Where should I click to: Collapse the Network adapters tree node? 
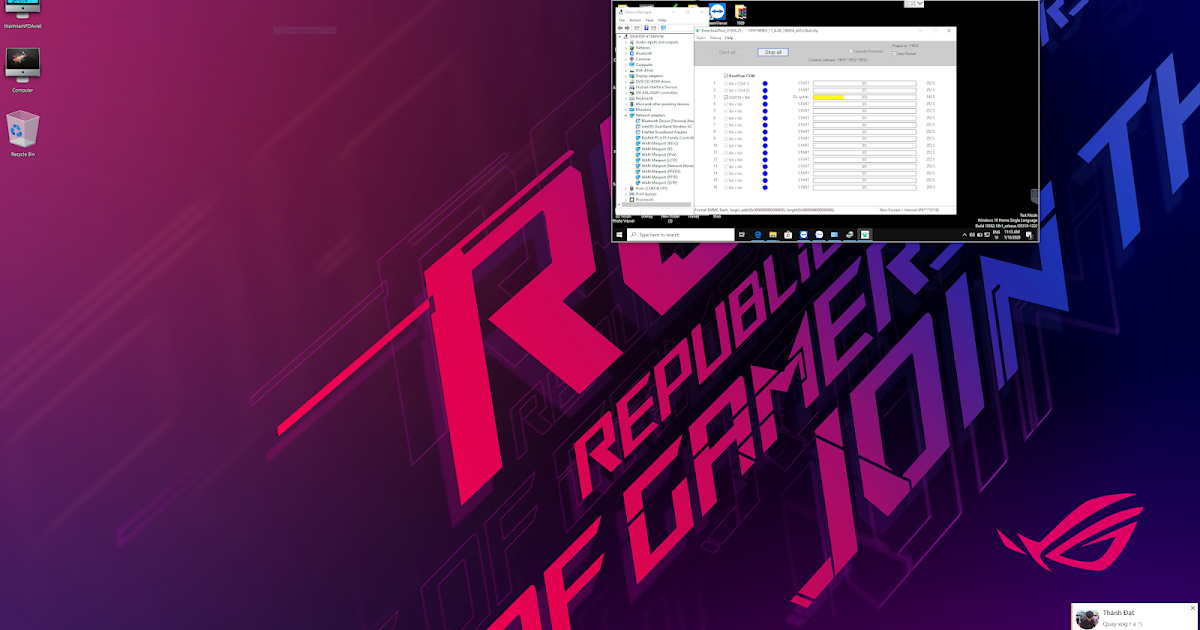click(x=625, y=115)
